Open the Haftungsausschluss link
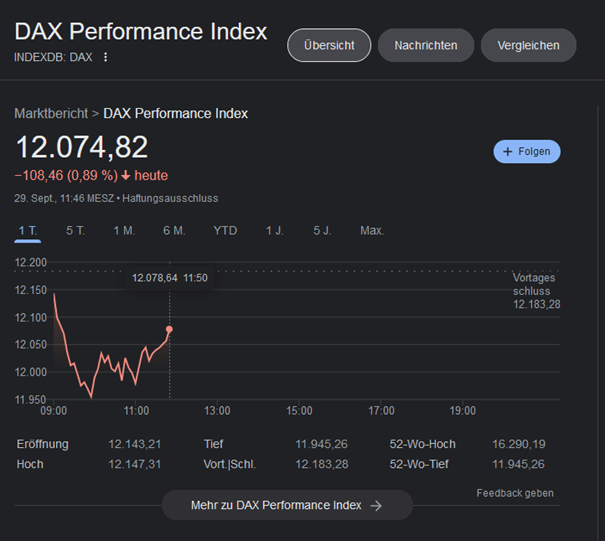The width and height of the screenshot is (605, 541). click(x=170, y=198)
